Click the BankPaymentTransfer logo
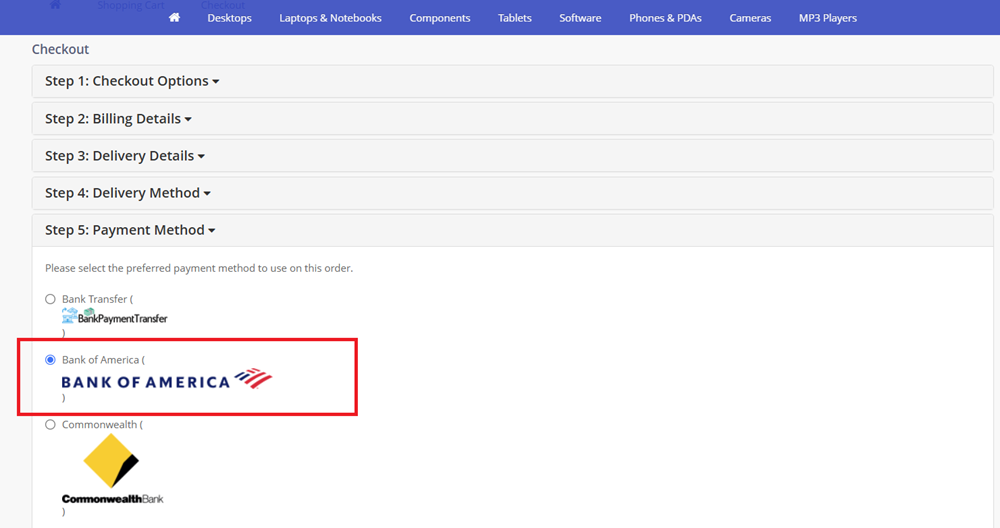This screenshot has width=1000, height=528. 115,316
